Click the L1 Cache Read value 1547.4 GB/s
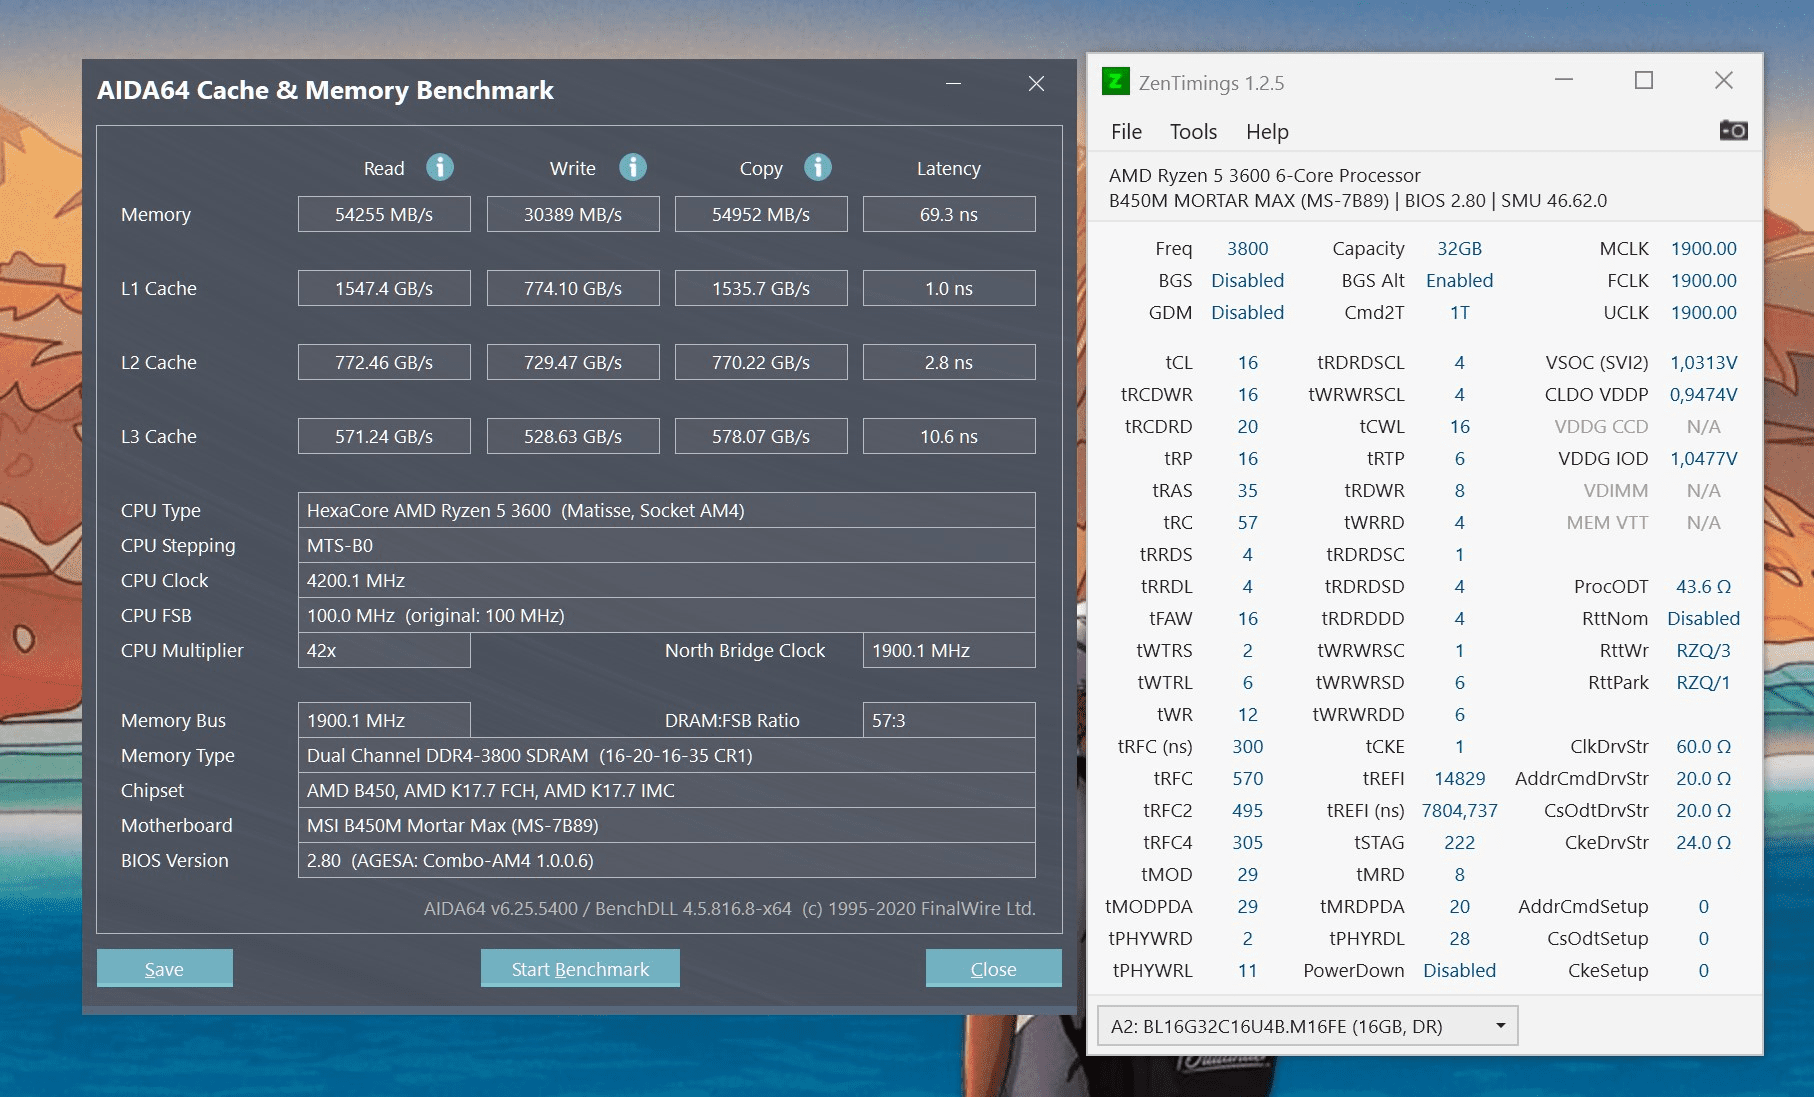This screenshot has height=1097, width=1814. click(384, 288)
